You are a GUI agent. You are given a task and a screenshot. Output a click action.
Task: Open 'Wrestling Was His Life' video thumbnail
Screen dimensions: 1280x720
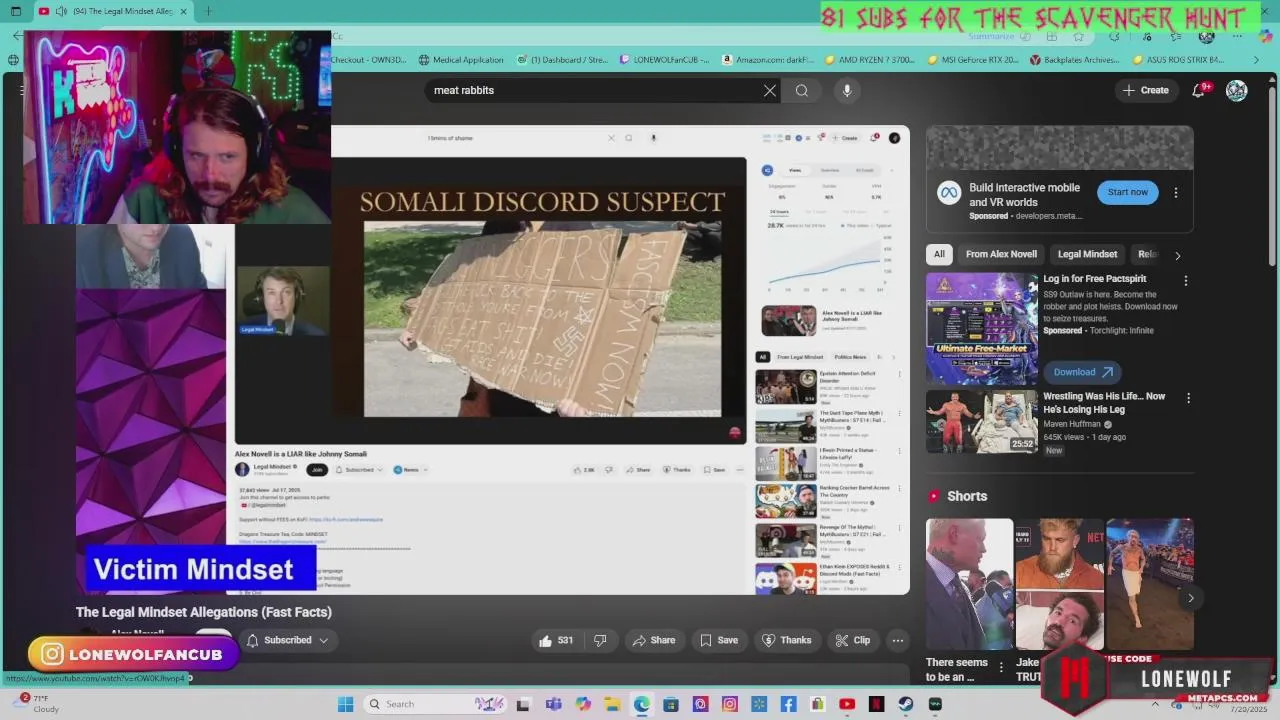coord(982,421)
